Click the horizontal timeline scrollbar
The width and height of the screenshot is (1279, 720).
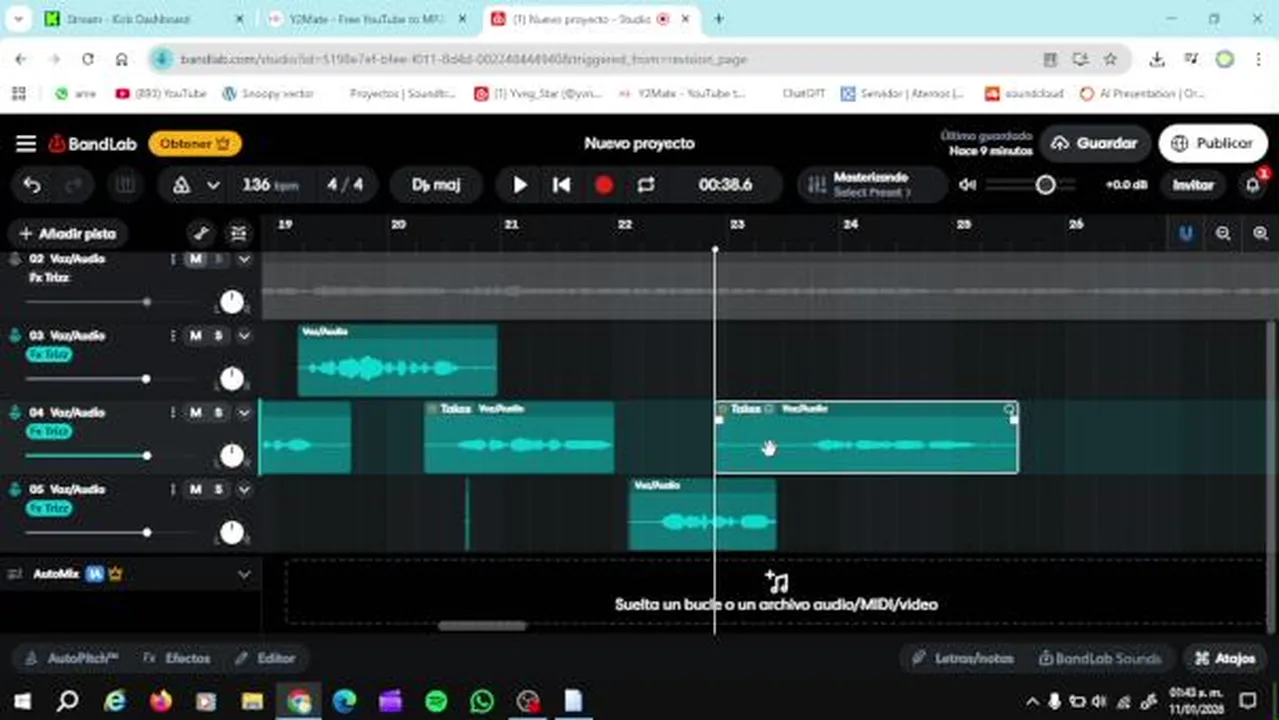(482, 627)
